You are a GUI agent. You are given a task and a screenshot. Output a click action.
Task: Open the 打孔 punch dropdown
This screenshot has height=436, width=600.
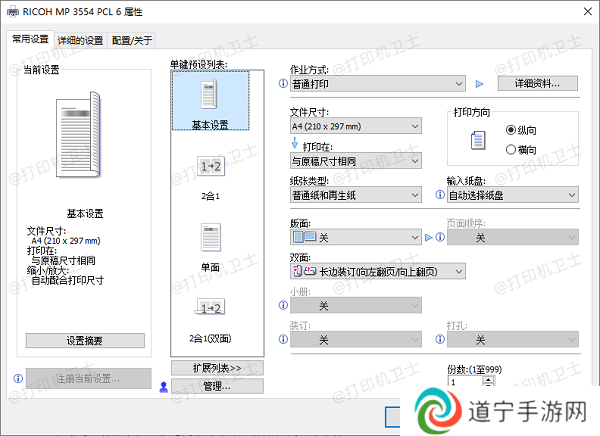(513, 340)
